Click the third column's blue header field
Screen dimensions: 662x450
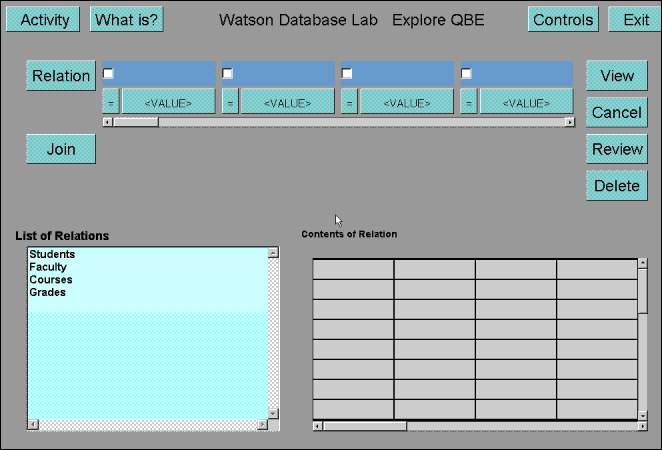point(398,74)
